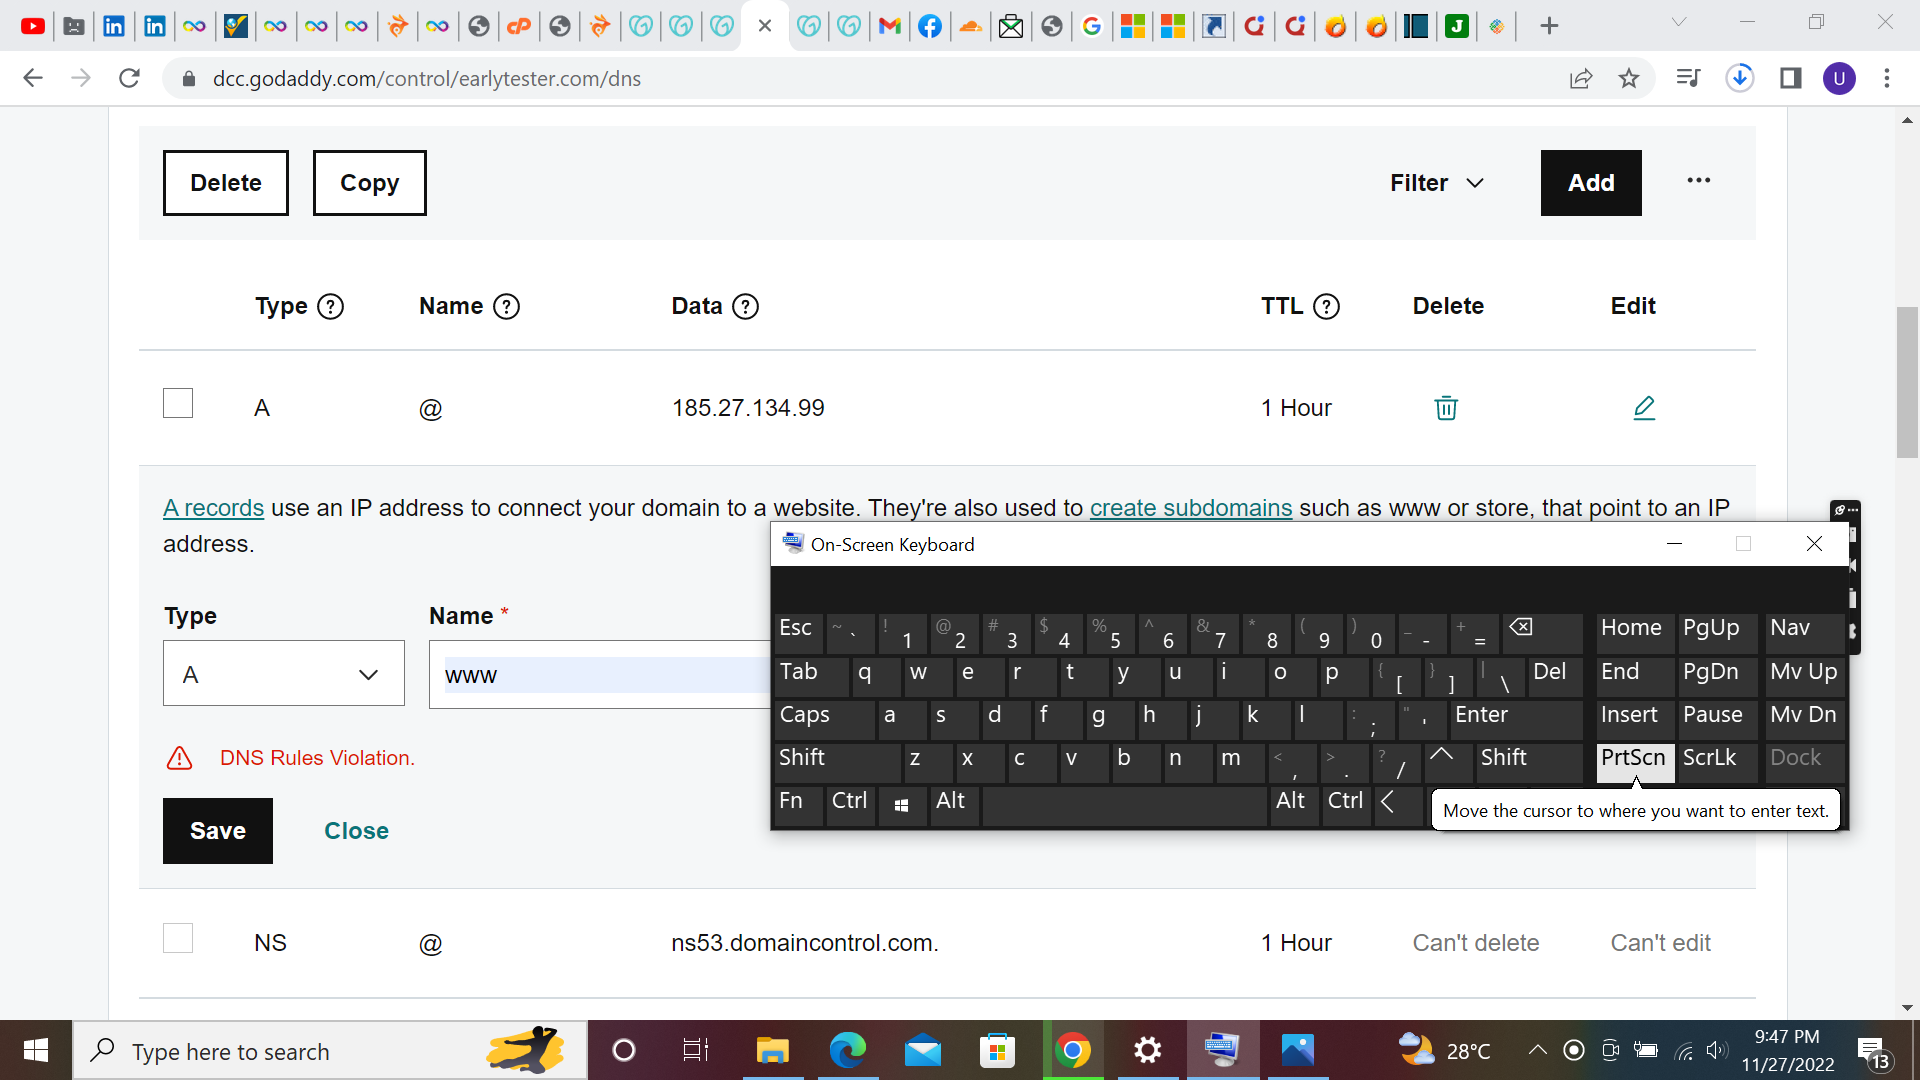Click the Type column help question icon
The width and height of the screenshot is (1920, 1080).
(330, 307)
